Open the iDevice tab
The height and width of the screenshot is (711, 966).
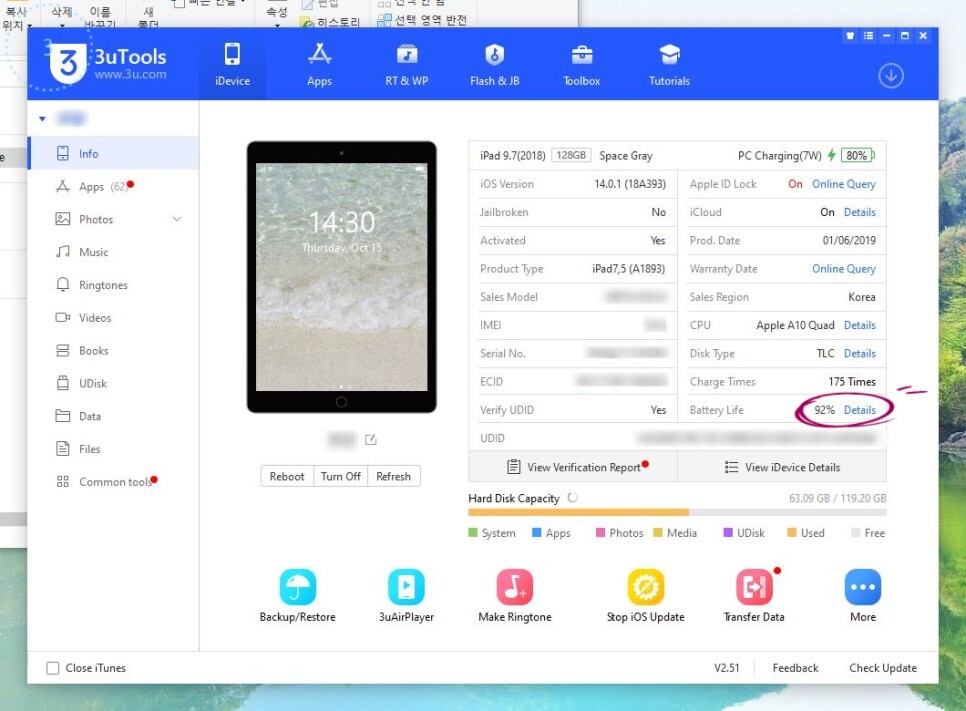click(x=232, y=63)
